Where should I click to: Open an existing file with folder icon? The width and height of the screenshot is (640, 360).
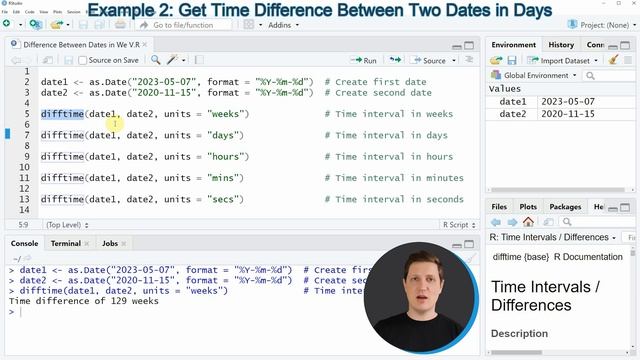point(57,25)
